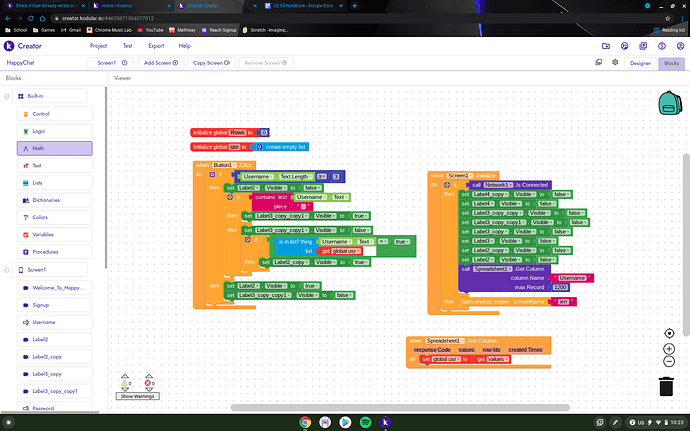Open the Colors blocks drawer
The height and width of the screenshot is (431, 690).
click(x=55, y=217)
